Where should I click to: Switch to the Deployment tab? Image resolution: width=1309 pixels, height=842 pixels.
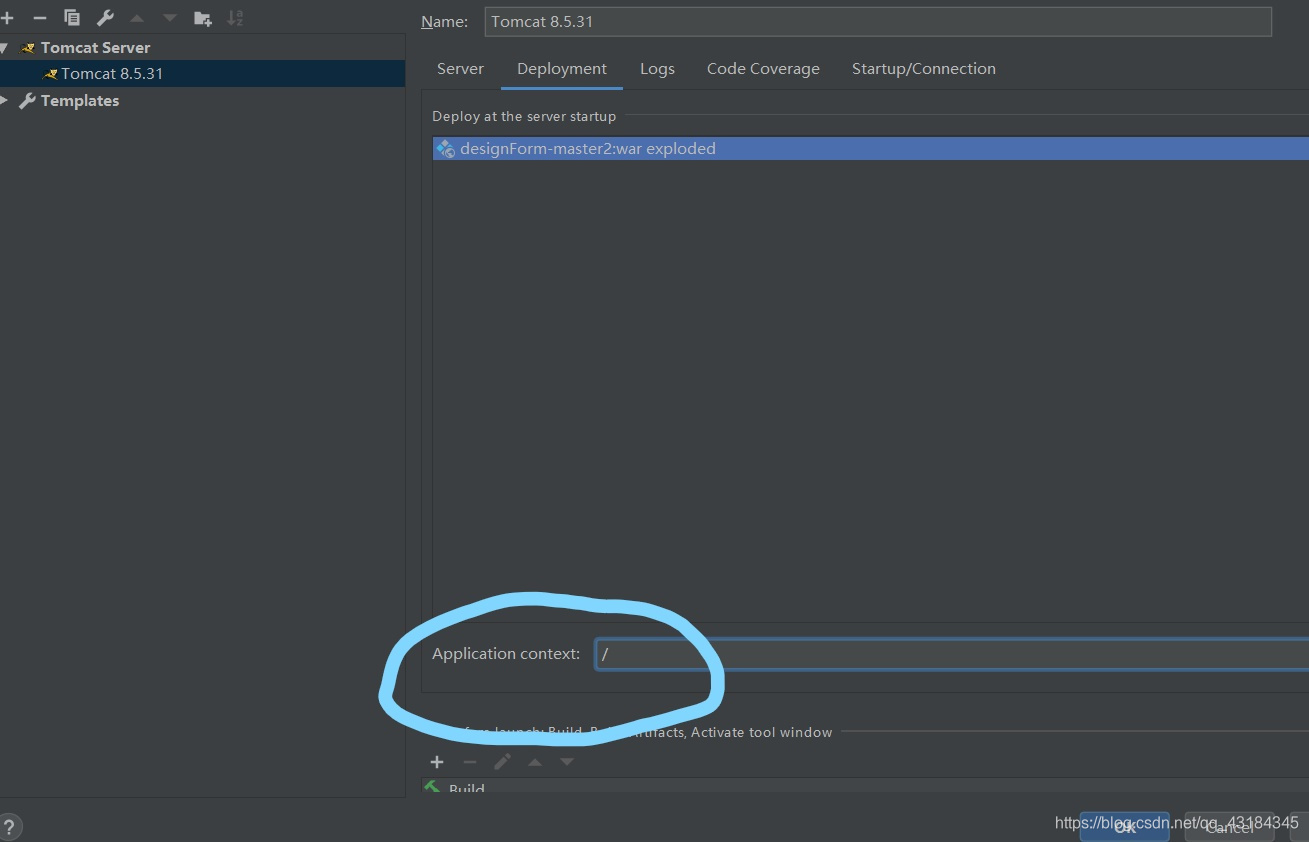pyautogui.click(x=562, y=68)
